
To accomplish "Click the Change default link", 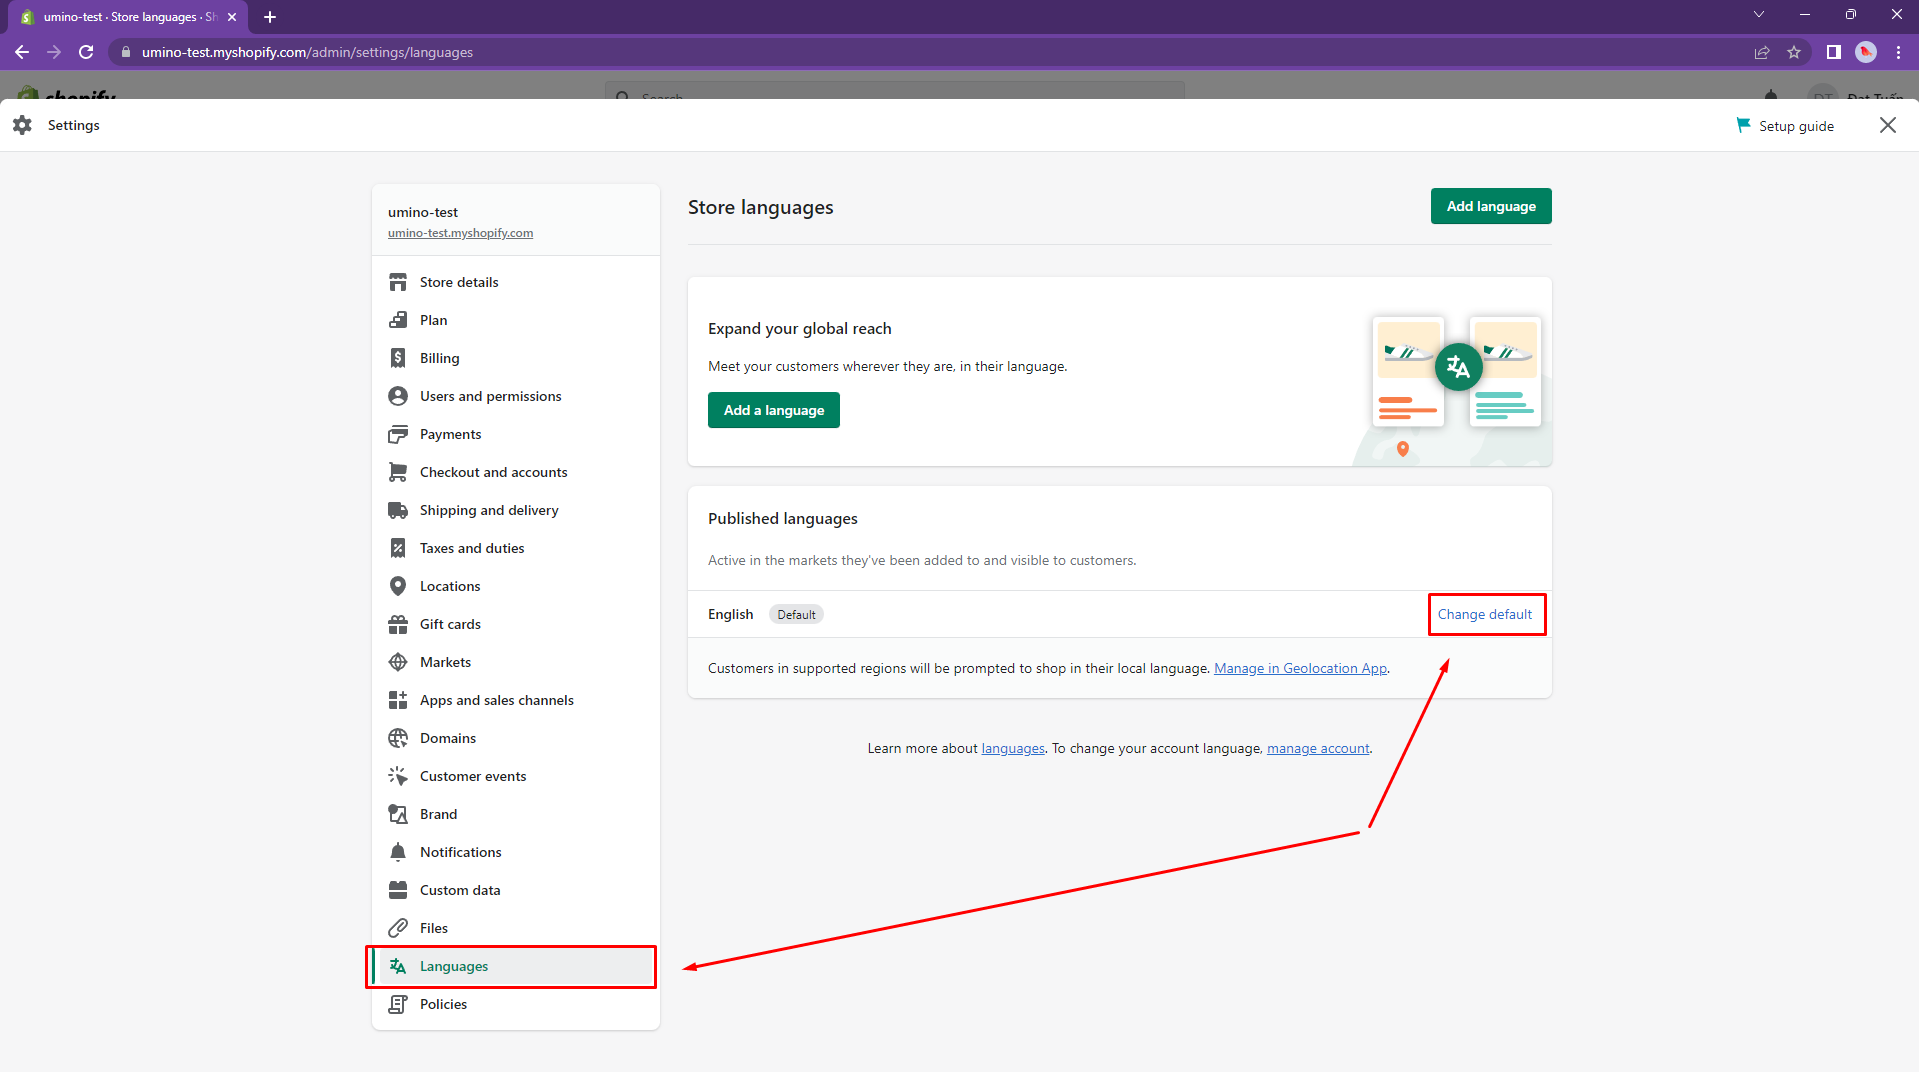I will pyautogui.click(x=1484, y=614).
